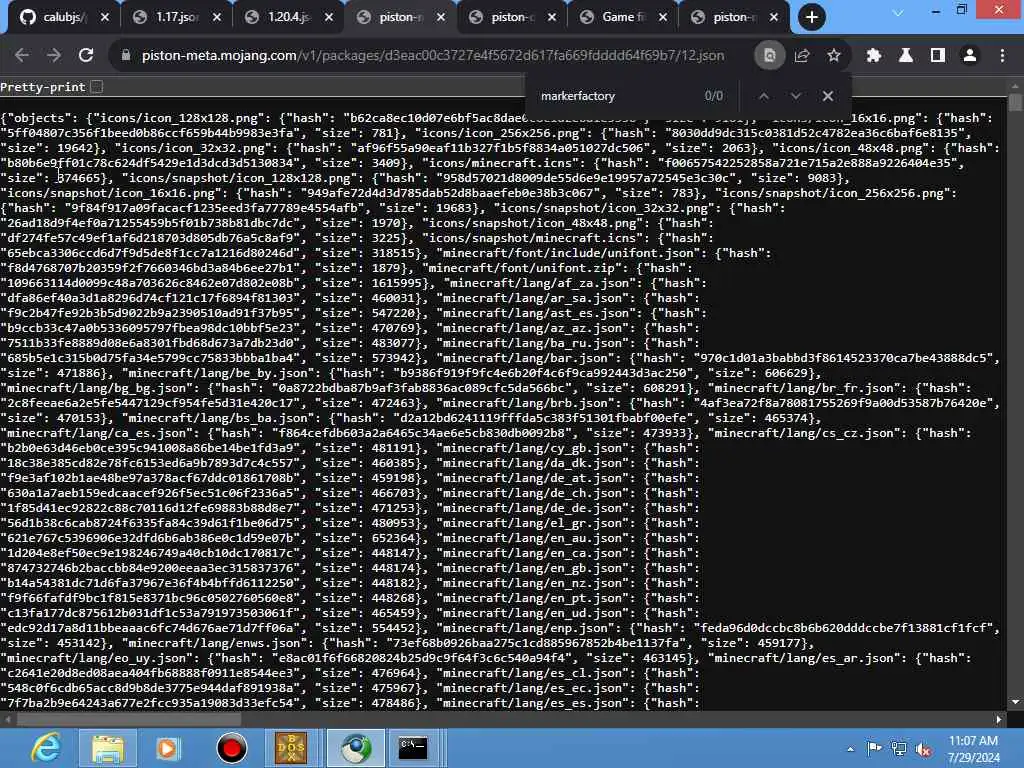Click the vertical scrollbar thumb
The image size is (1024, 768).
pyautogui.click(x=1015, y=102)
